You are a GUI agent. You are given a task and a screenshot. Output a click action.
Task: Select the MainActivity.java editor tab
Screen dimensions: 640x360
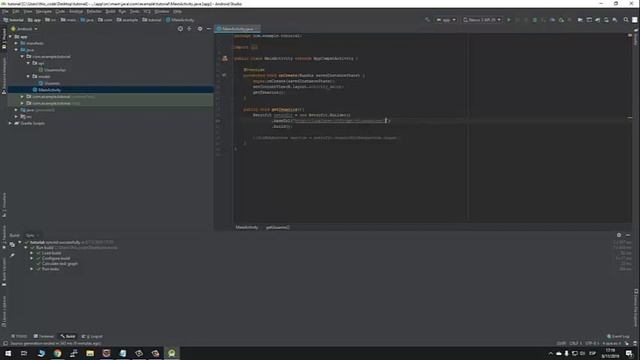coord(238,29)
